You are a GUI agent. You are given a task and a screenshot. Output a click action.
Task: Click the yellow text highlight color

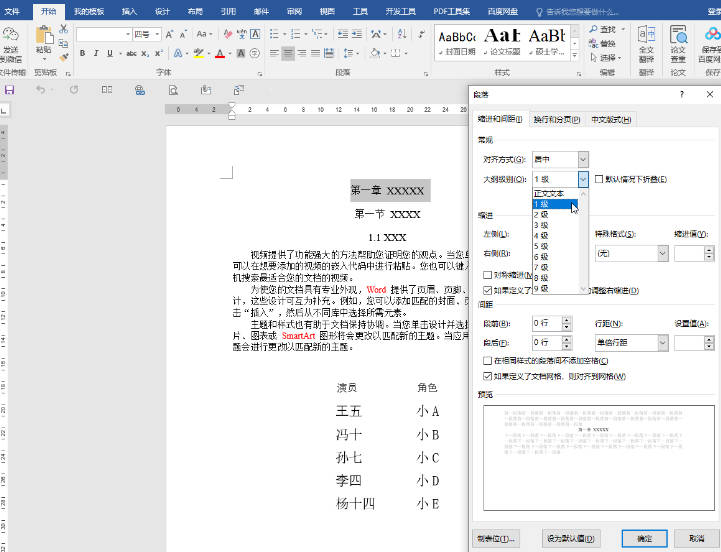198,53
